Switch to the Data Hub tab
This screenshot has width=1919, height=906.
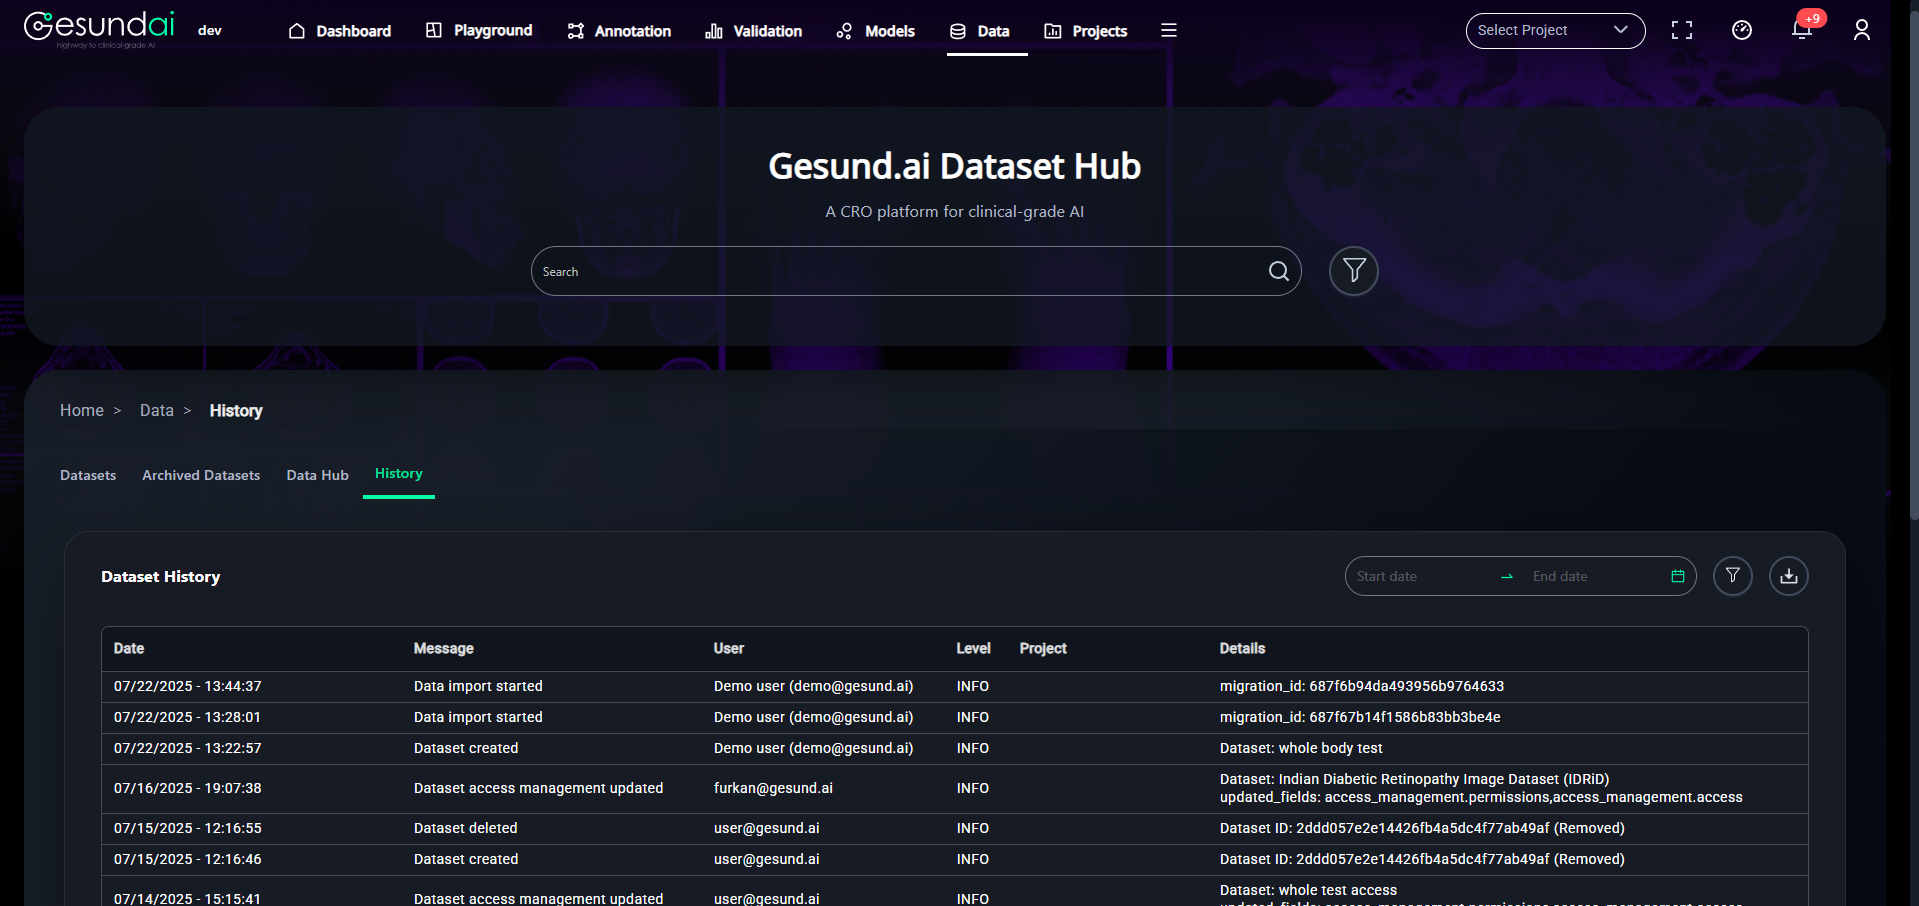tap(318, 475)
